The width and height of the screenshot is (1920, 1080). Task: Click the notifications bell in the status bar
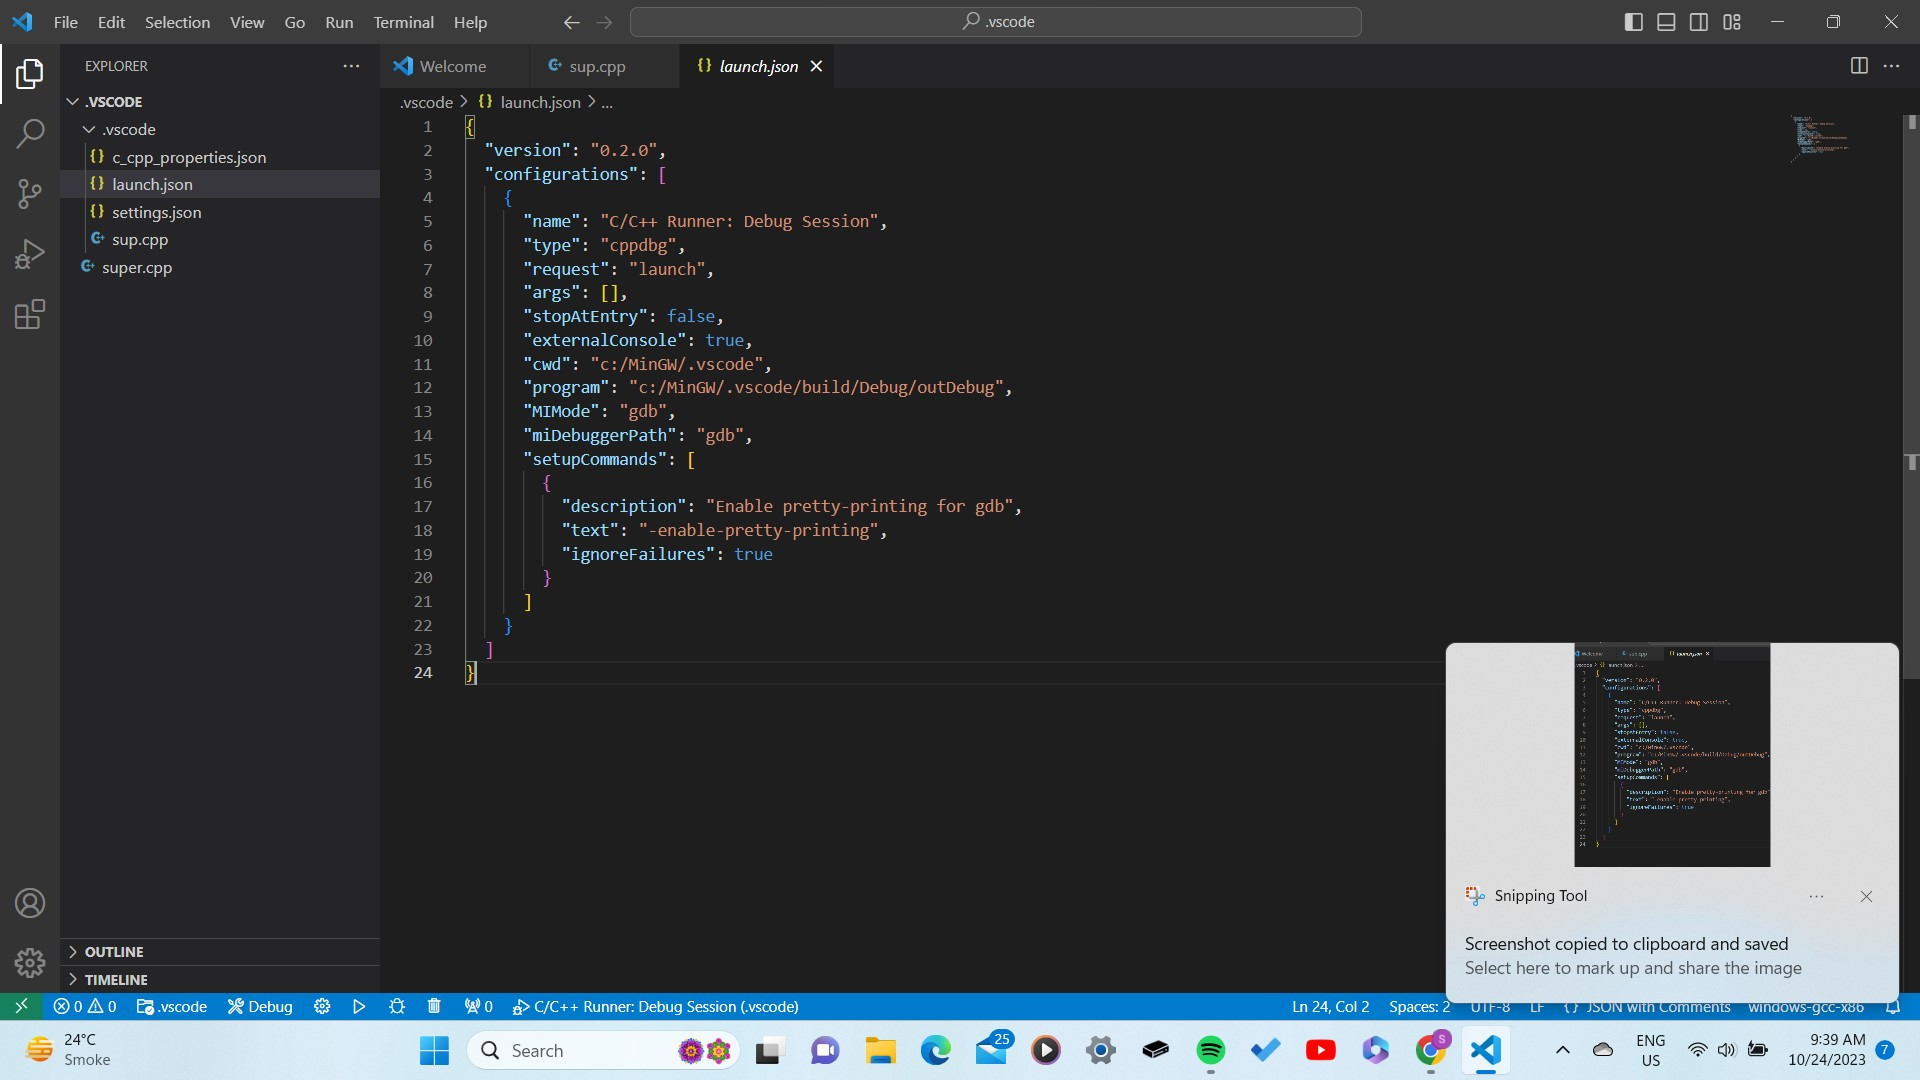(1894, 1007)
